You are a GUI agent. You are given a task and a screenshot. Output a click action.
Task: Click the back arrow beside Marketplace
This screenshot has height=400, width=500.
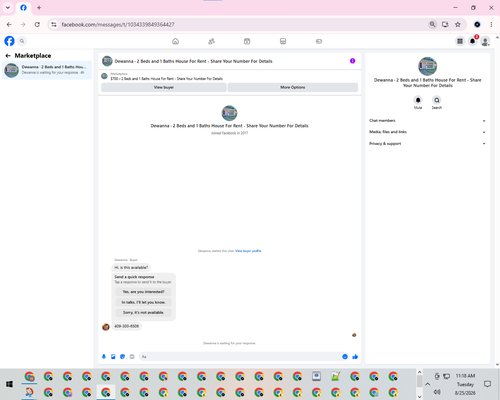click(x=8, y=56)
